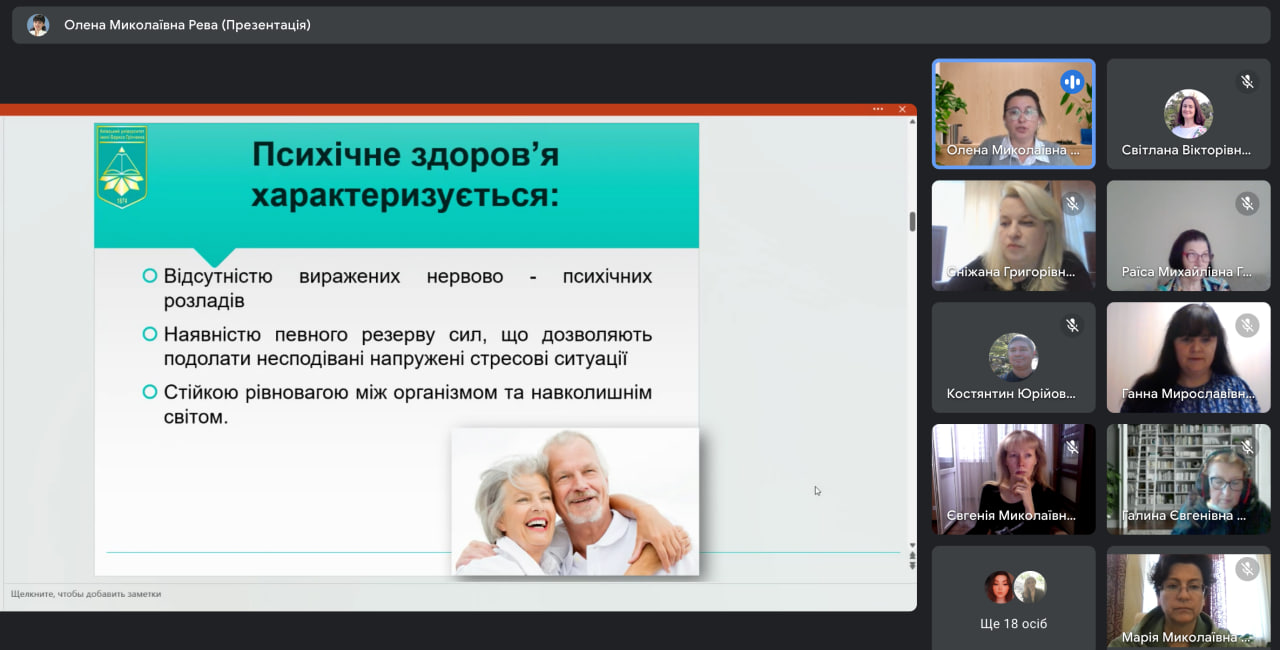Click the presenter avatar in the top bar
The image size is (1280, 650).
[38, 25]
